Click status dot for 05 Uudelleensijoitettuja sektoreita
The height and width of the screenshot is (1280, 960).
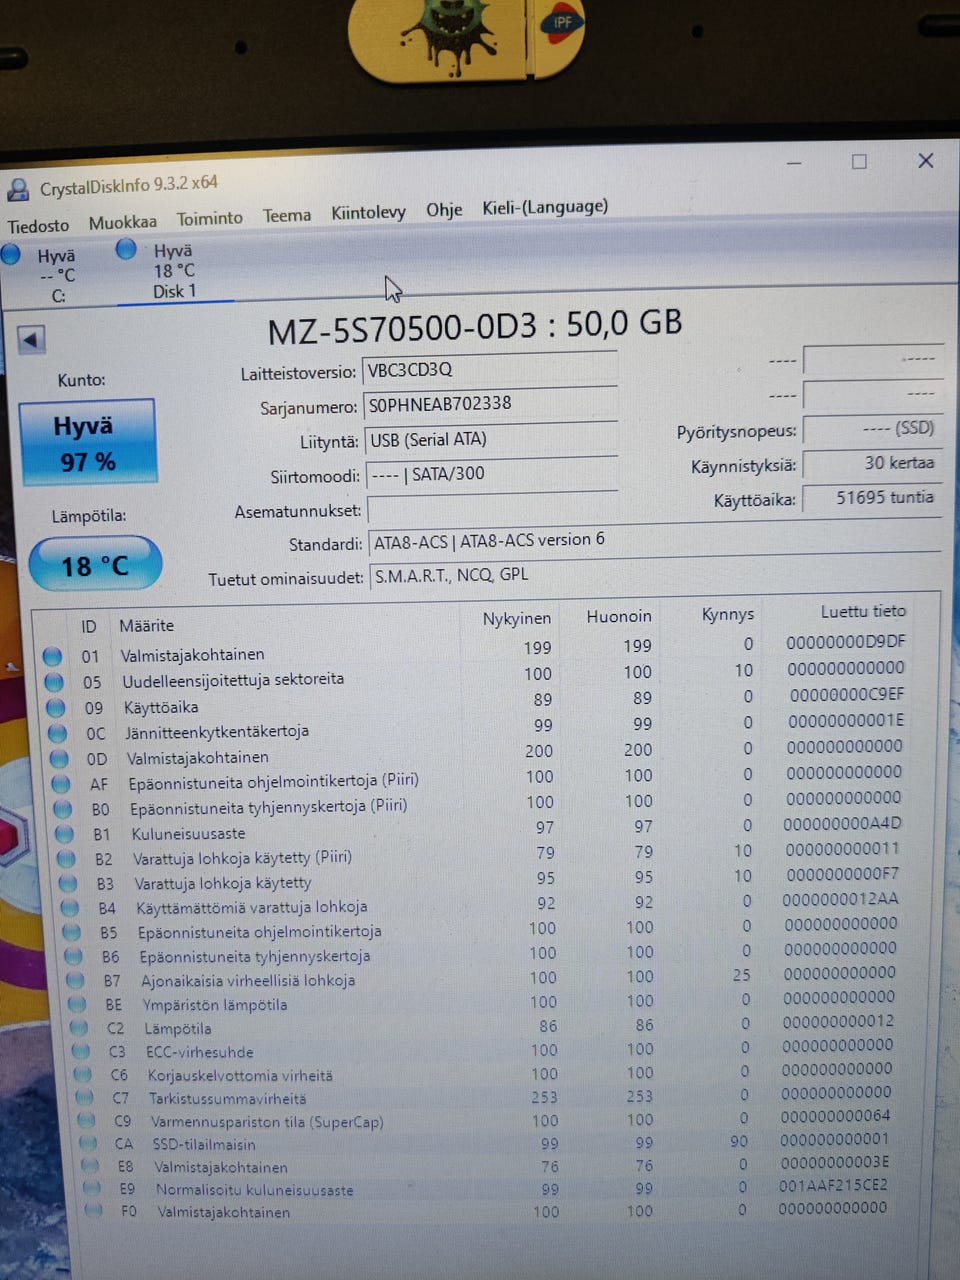tap(55, 683)
